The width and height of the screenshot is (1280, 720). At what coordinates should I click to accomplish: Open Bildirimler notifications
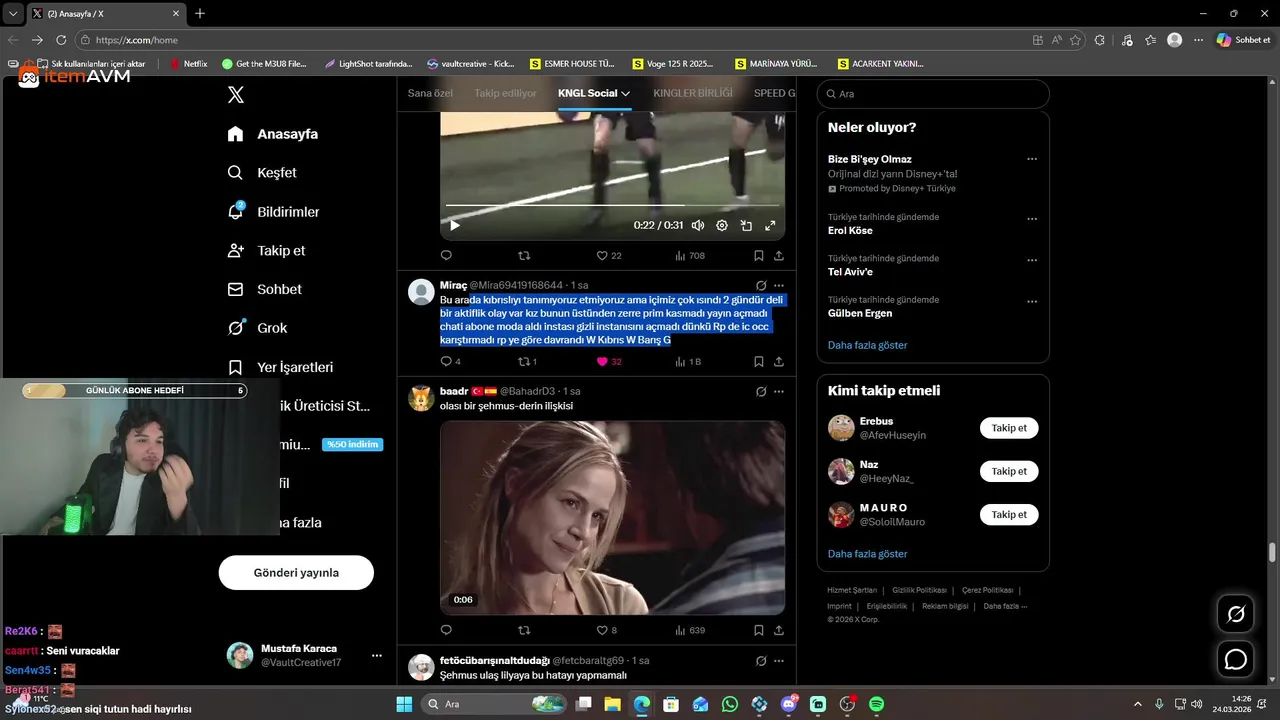tap(274, 212)
